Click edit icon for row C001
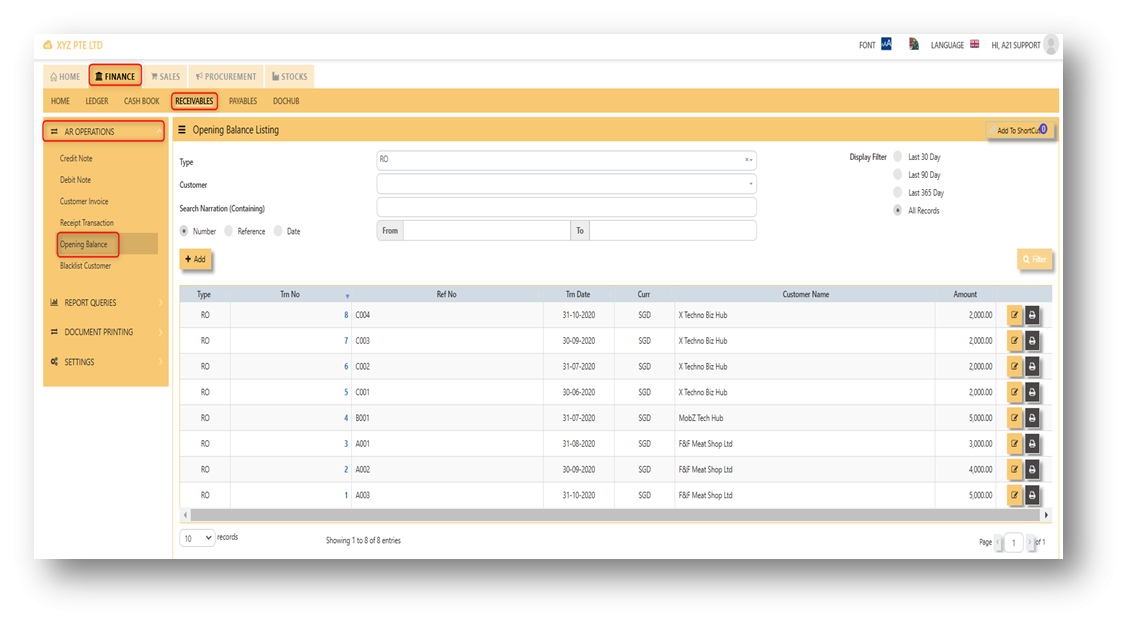 1015,392
